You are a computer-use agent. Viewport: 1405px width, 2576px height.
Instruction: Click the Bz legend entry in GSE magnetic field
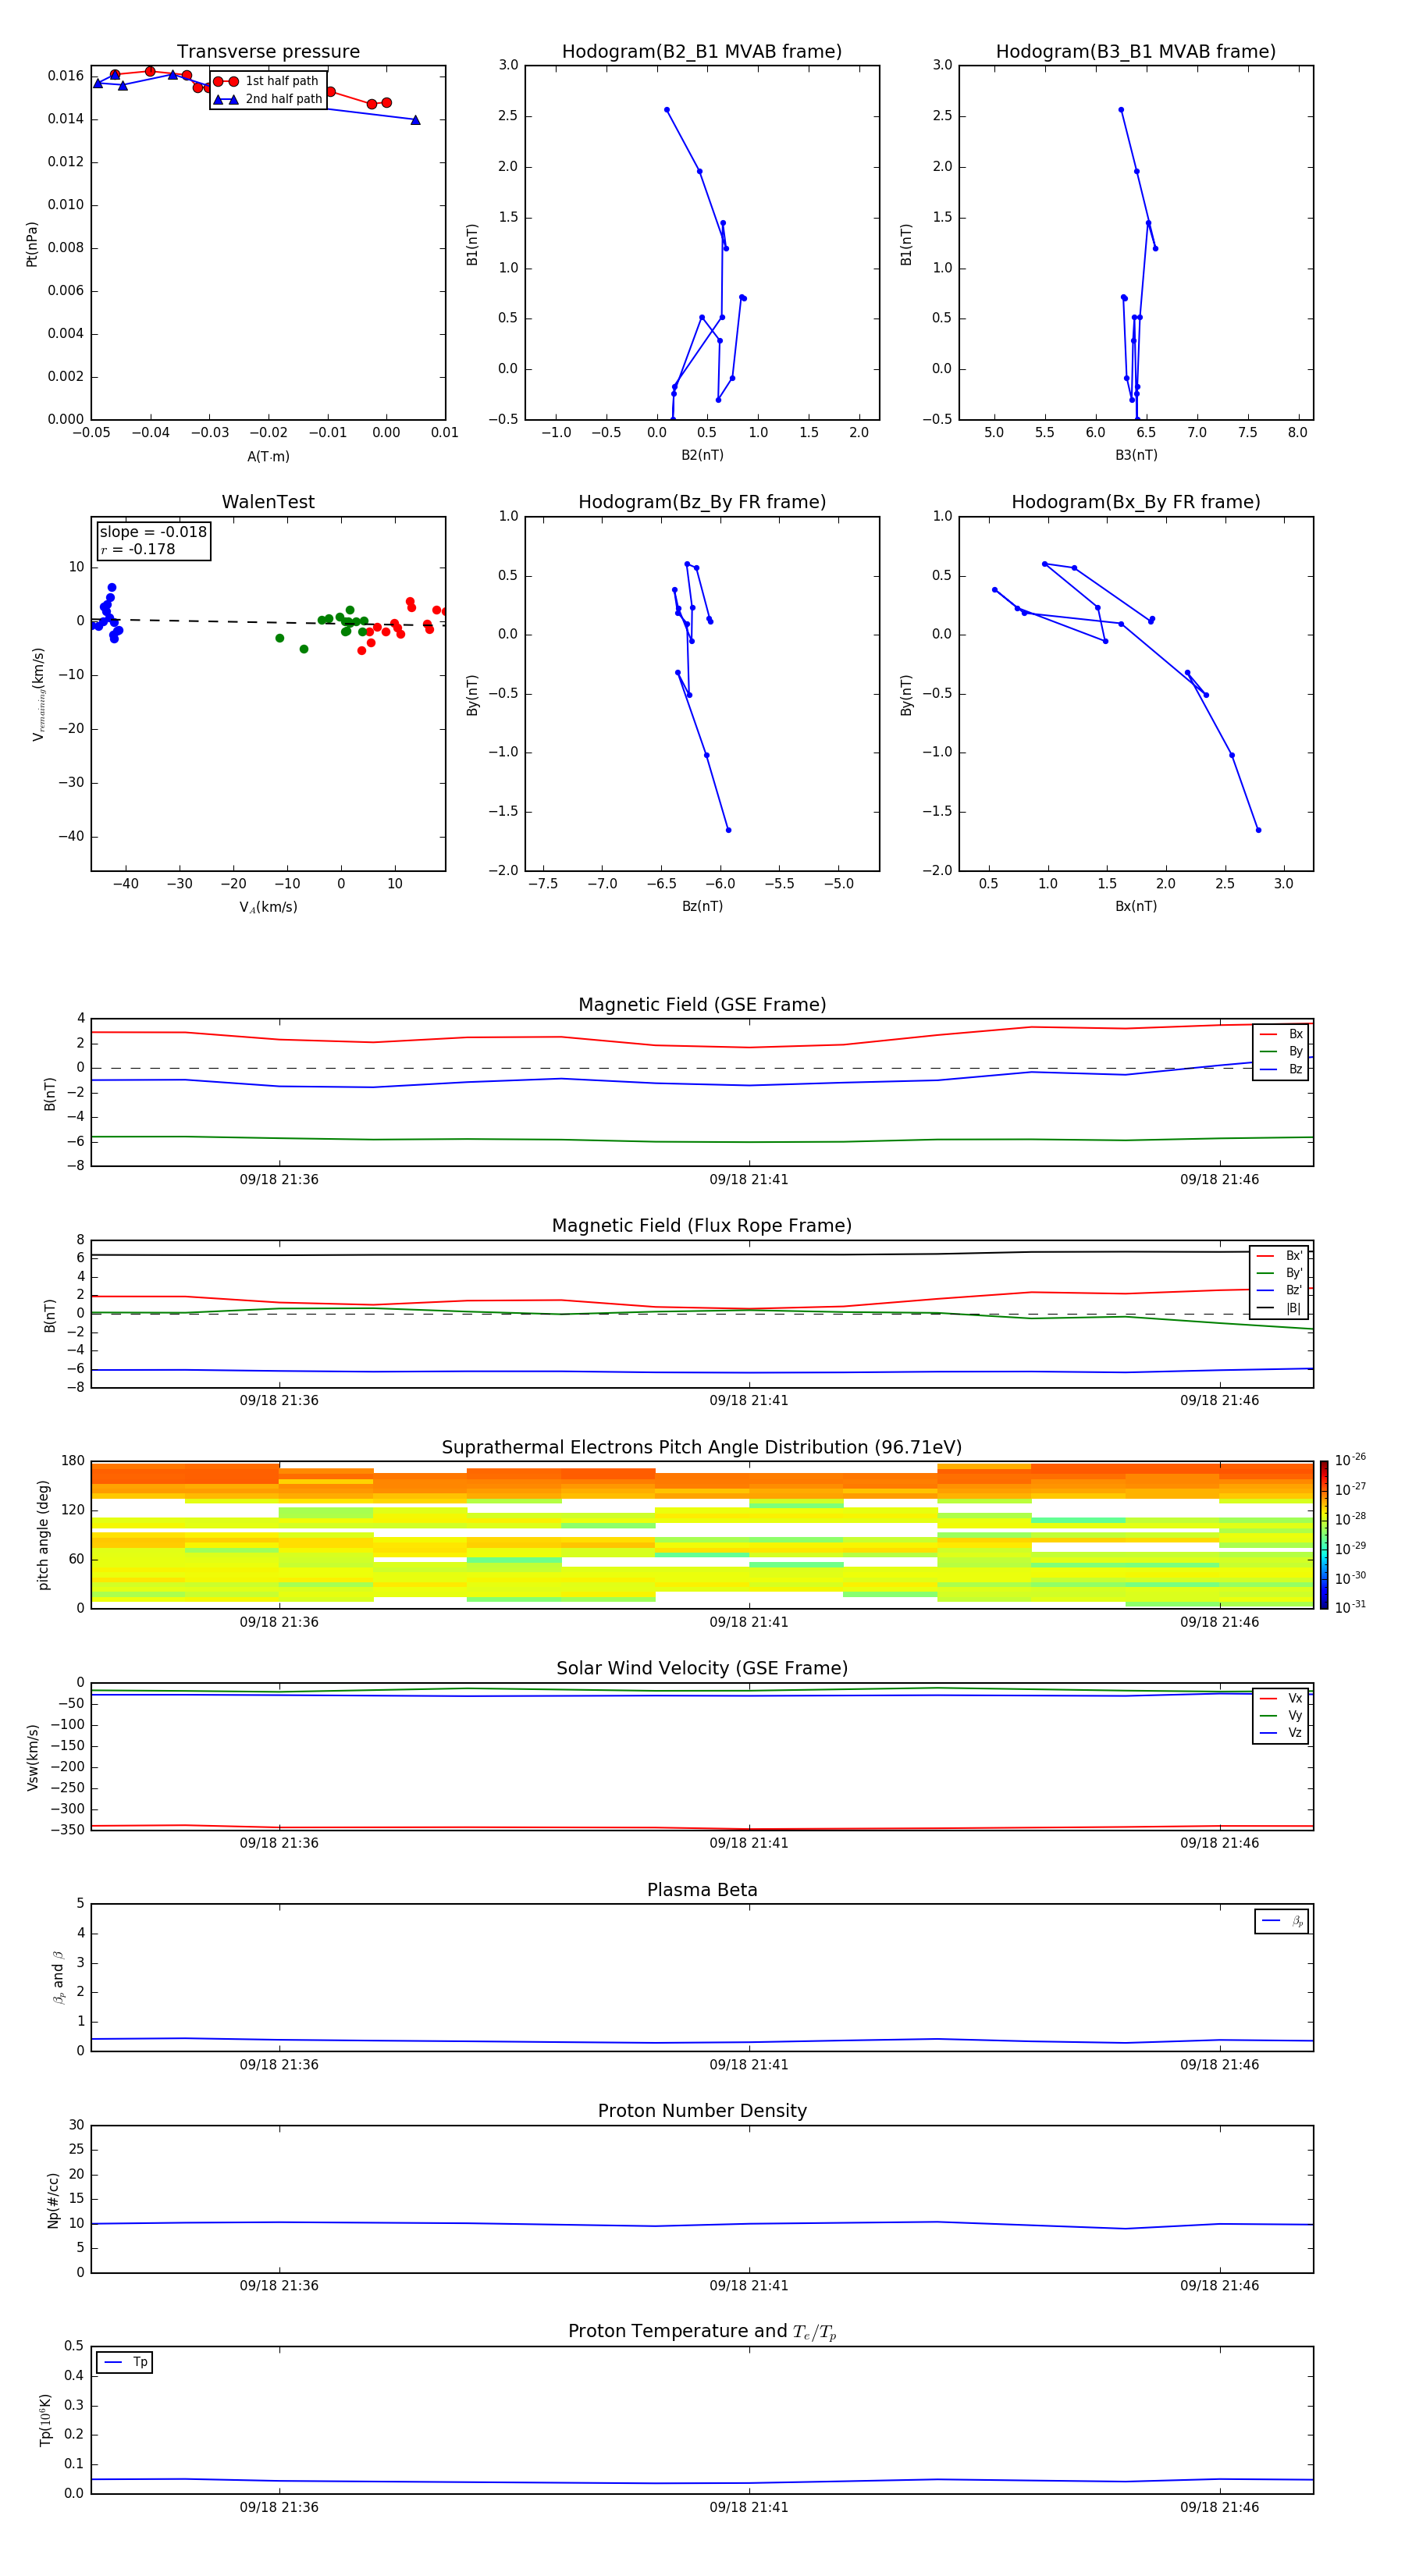pyautogui.click(x=1281, y=1069)
